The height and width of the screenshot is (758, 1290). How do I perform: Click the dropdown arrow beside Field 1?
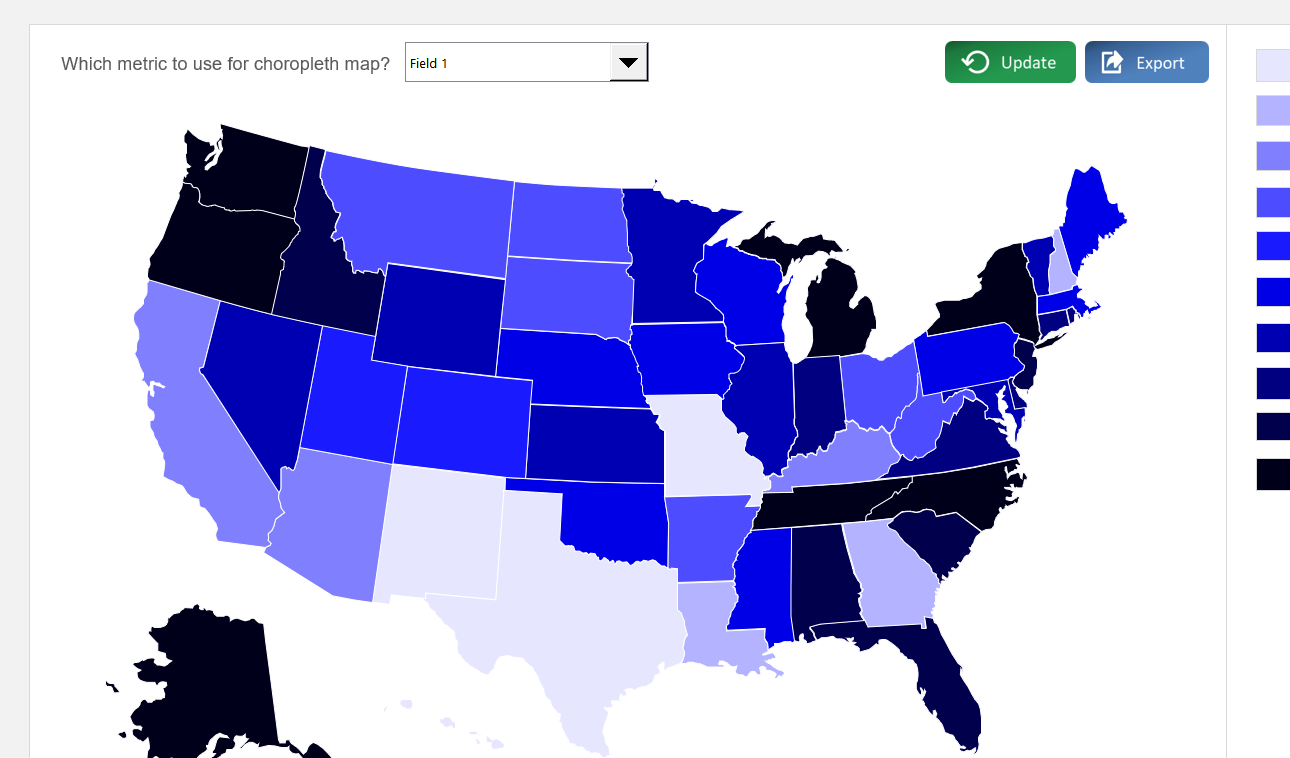pyautogui.click(x=628, y=61)
